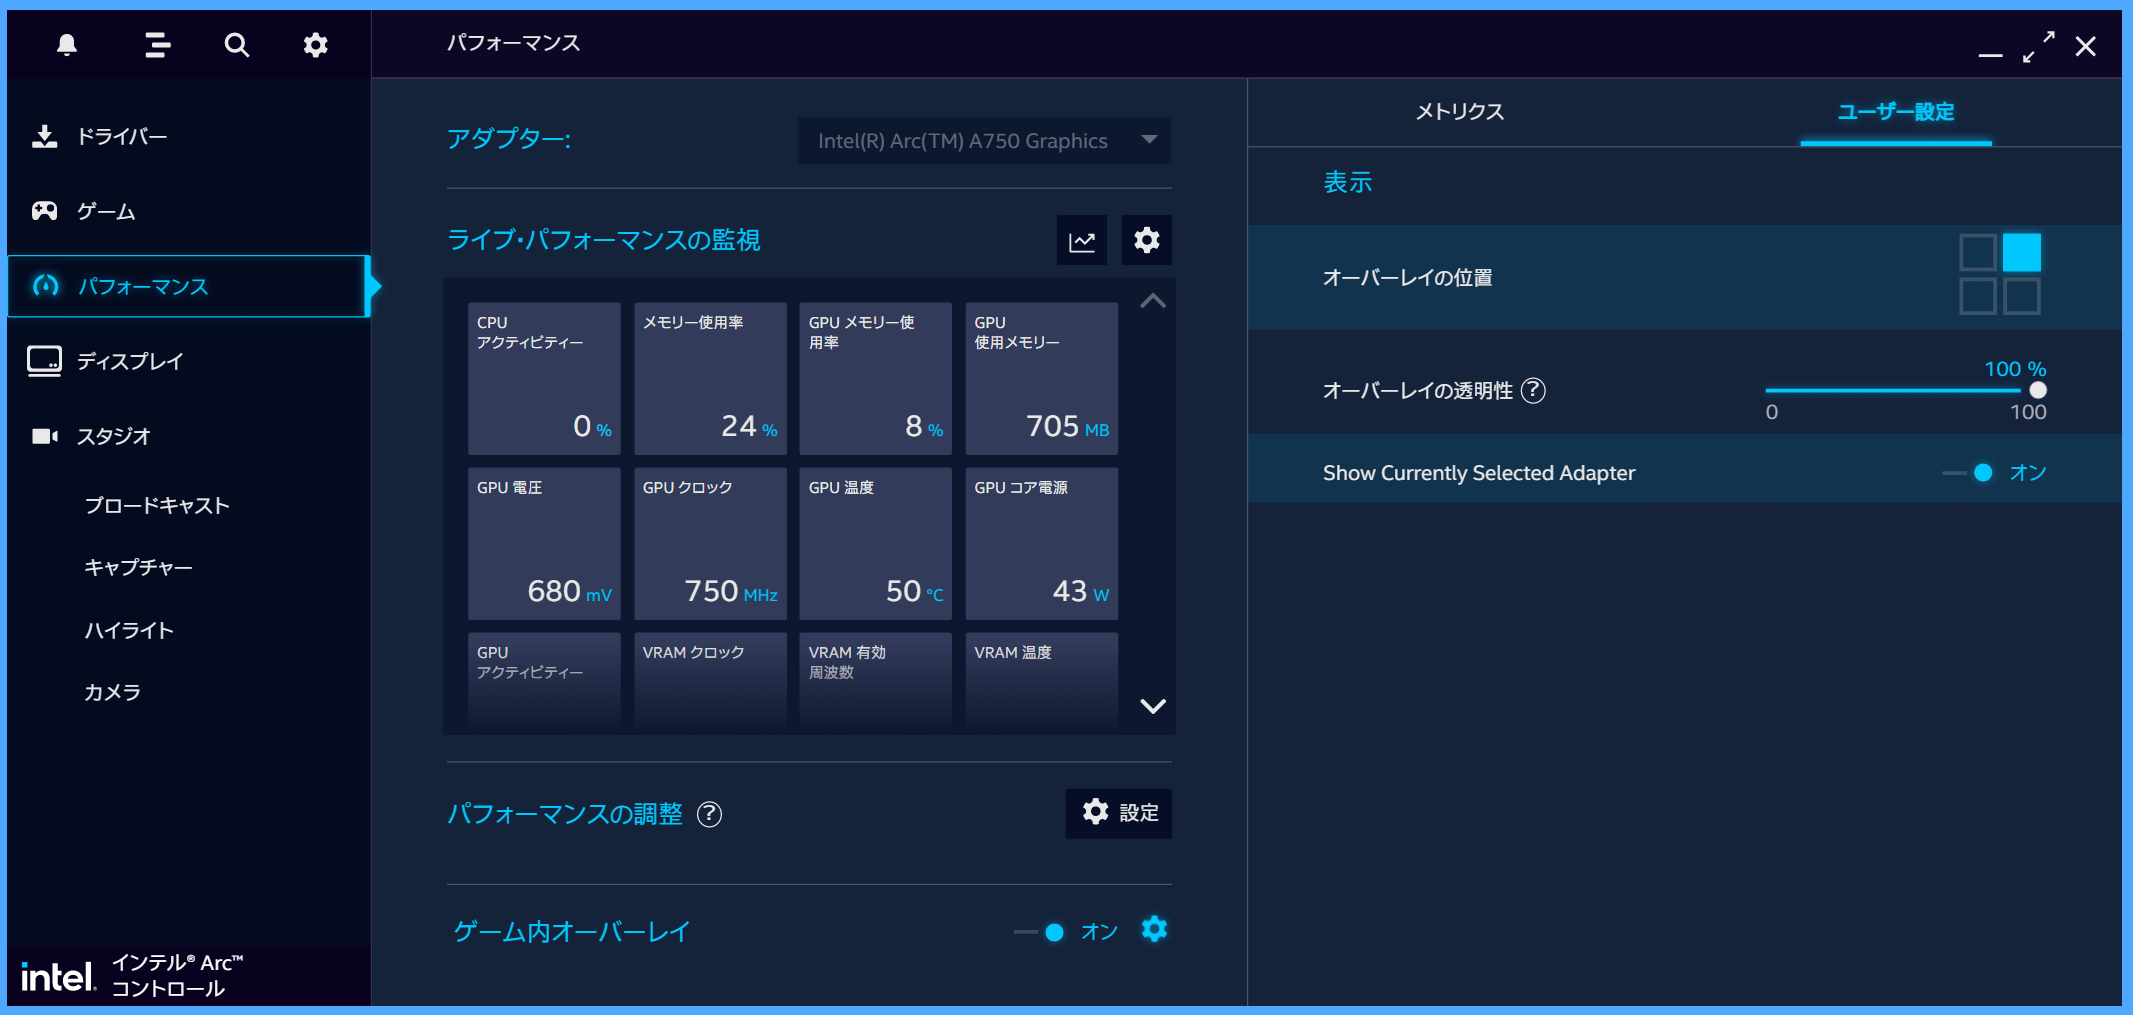Select the GPU 使用メモリー tile
This screenshot has width=2133, height=1015.
coord(1041,378)
